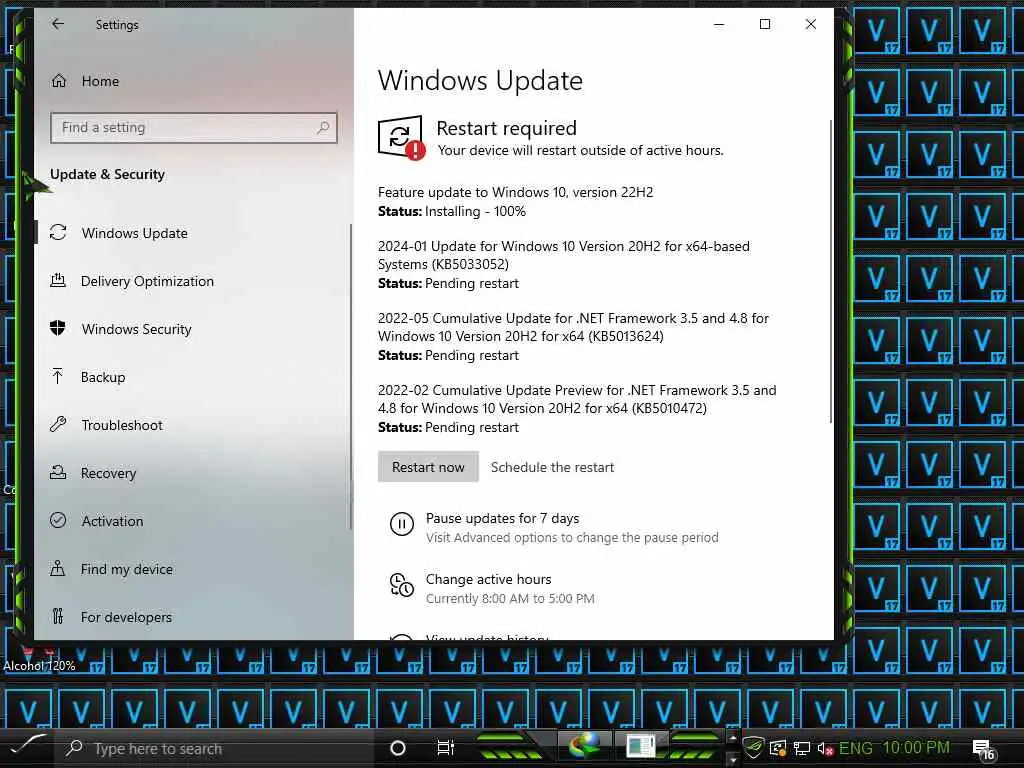Click the KB5033052 update entry text
Image resolution: width=1024 pixels, height=768 pixels.
coord(564,255)
